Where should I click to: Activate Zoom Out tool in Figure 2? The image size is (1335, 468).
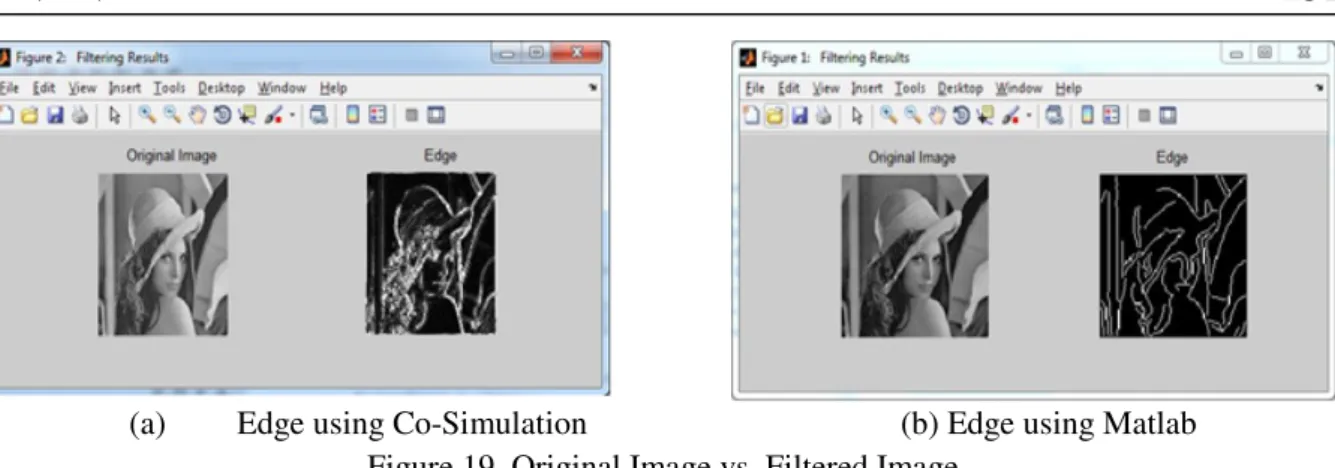172,115
